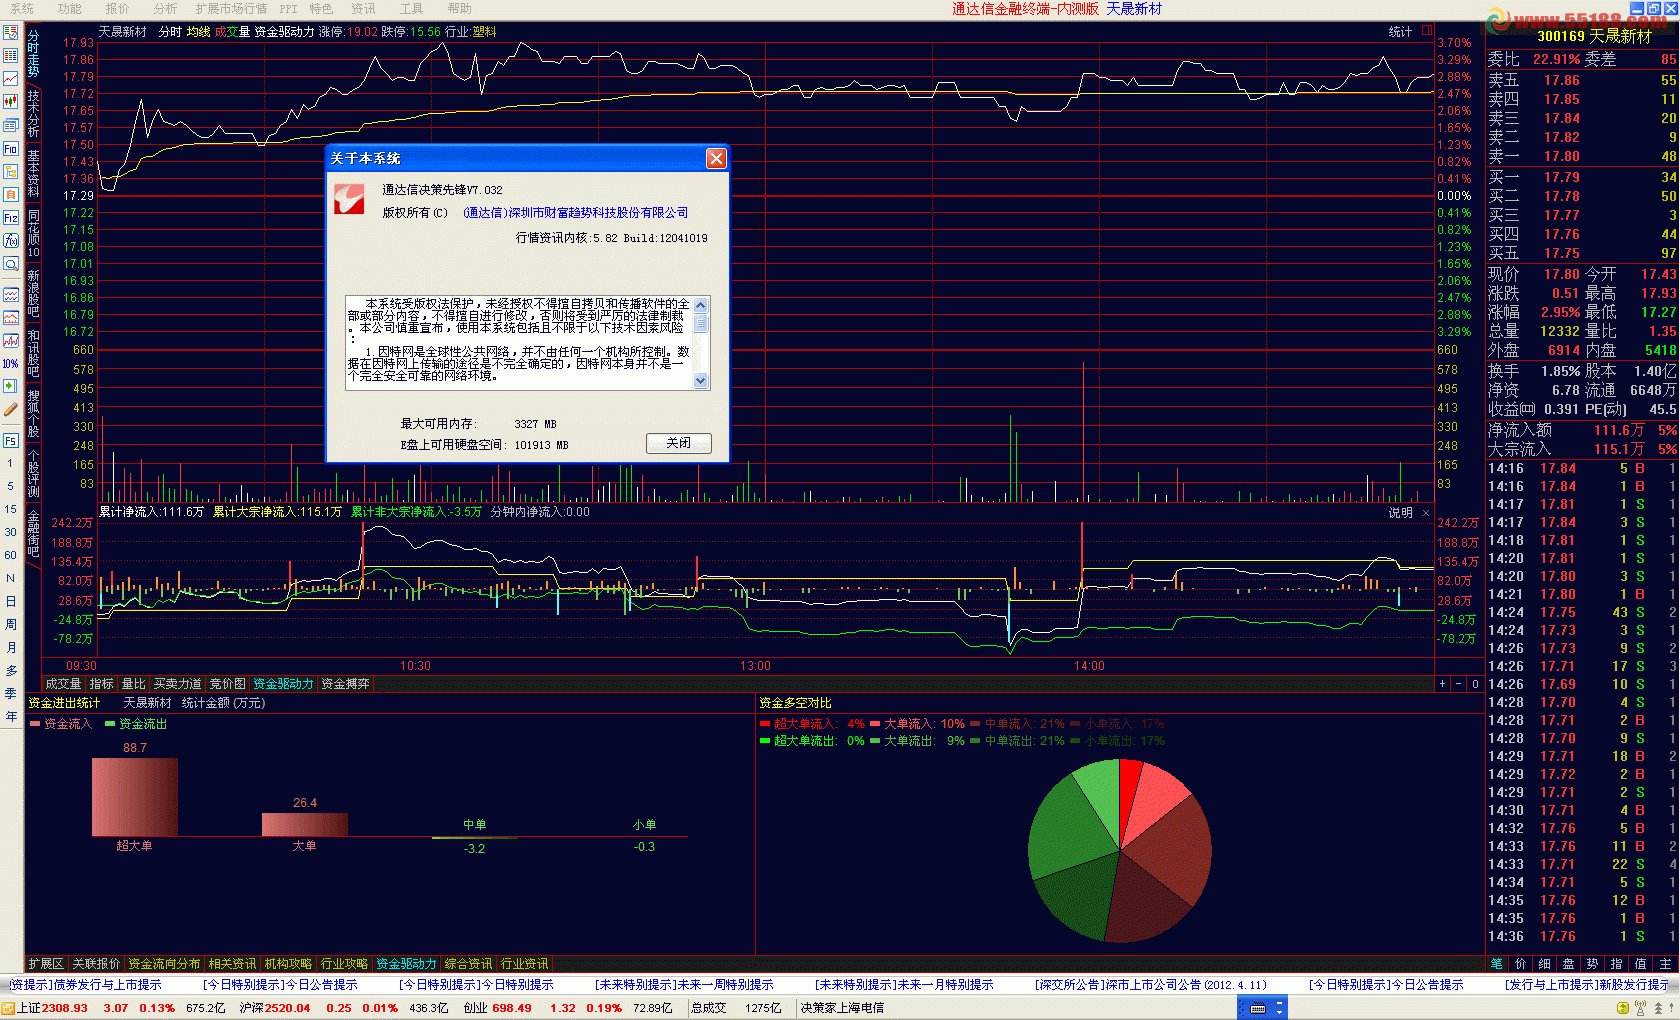The width and height of the screenshot is (1680, 1020).
Task: Select the 5-minute period button
Action: point(11,486)
